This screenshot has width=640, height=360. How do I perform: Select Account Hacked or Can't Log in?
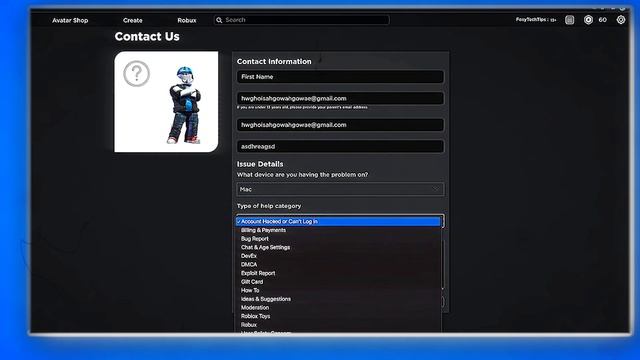pyautogui.click(x=338, y=221)
